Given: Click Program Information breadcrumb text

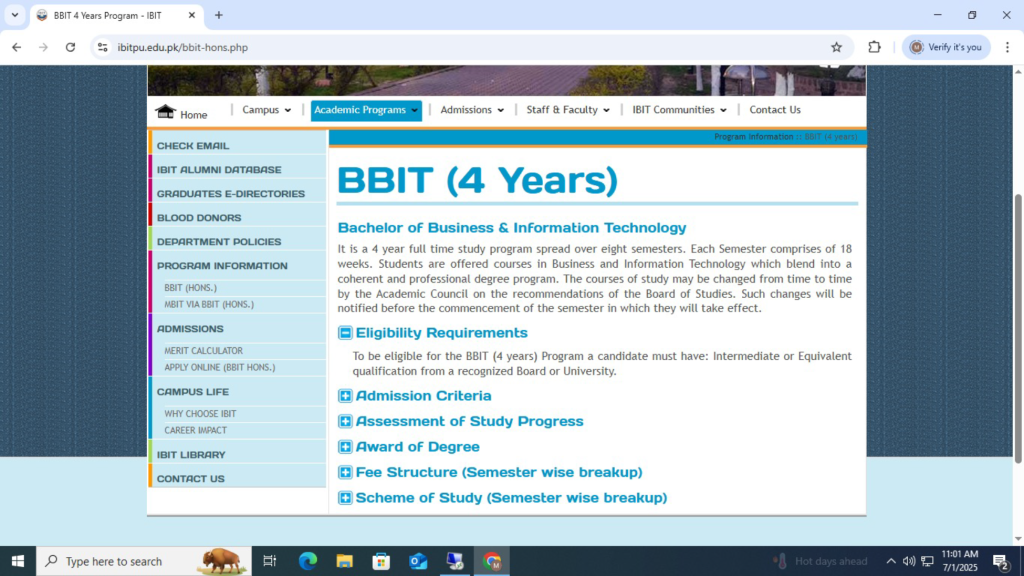Looking at the screenshot, I should (753, 136).
